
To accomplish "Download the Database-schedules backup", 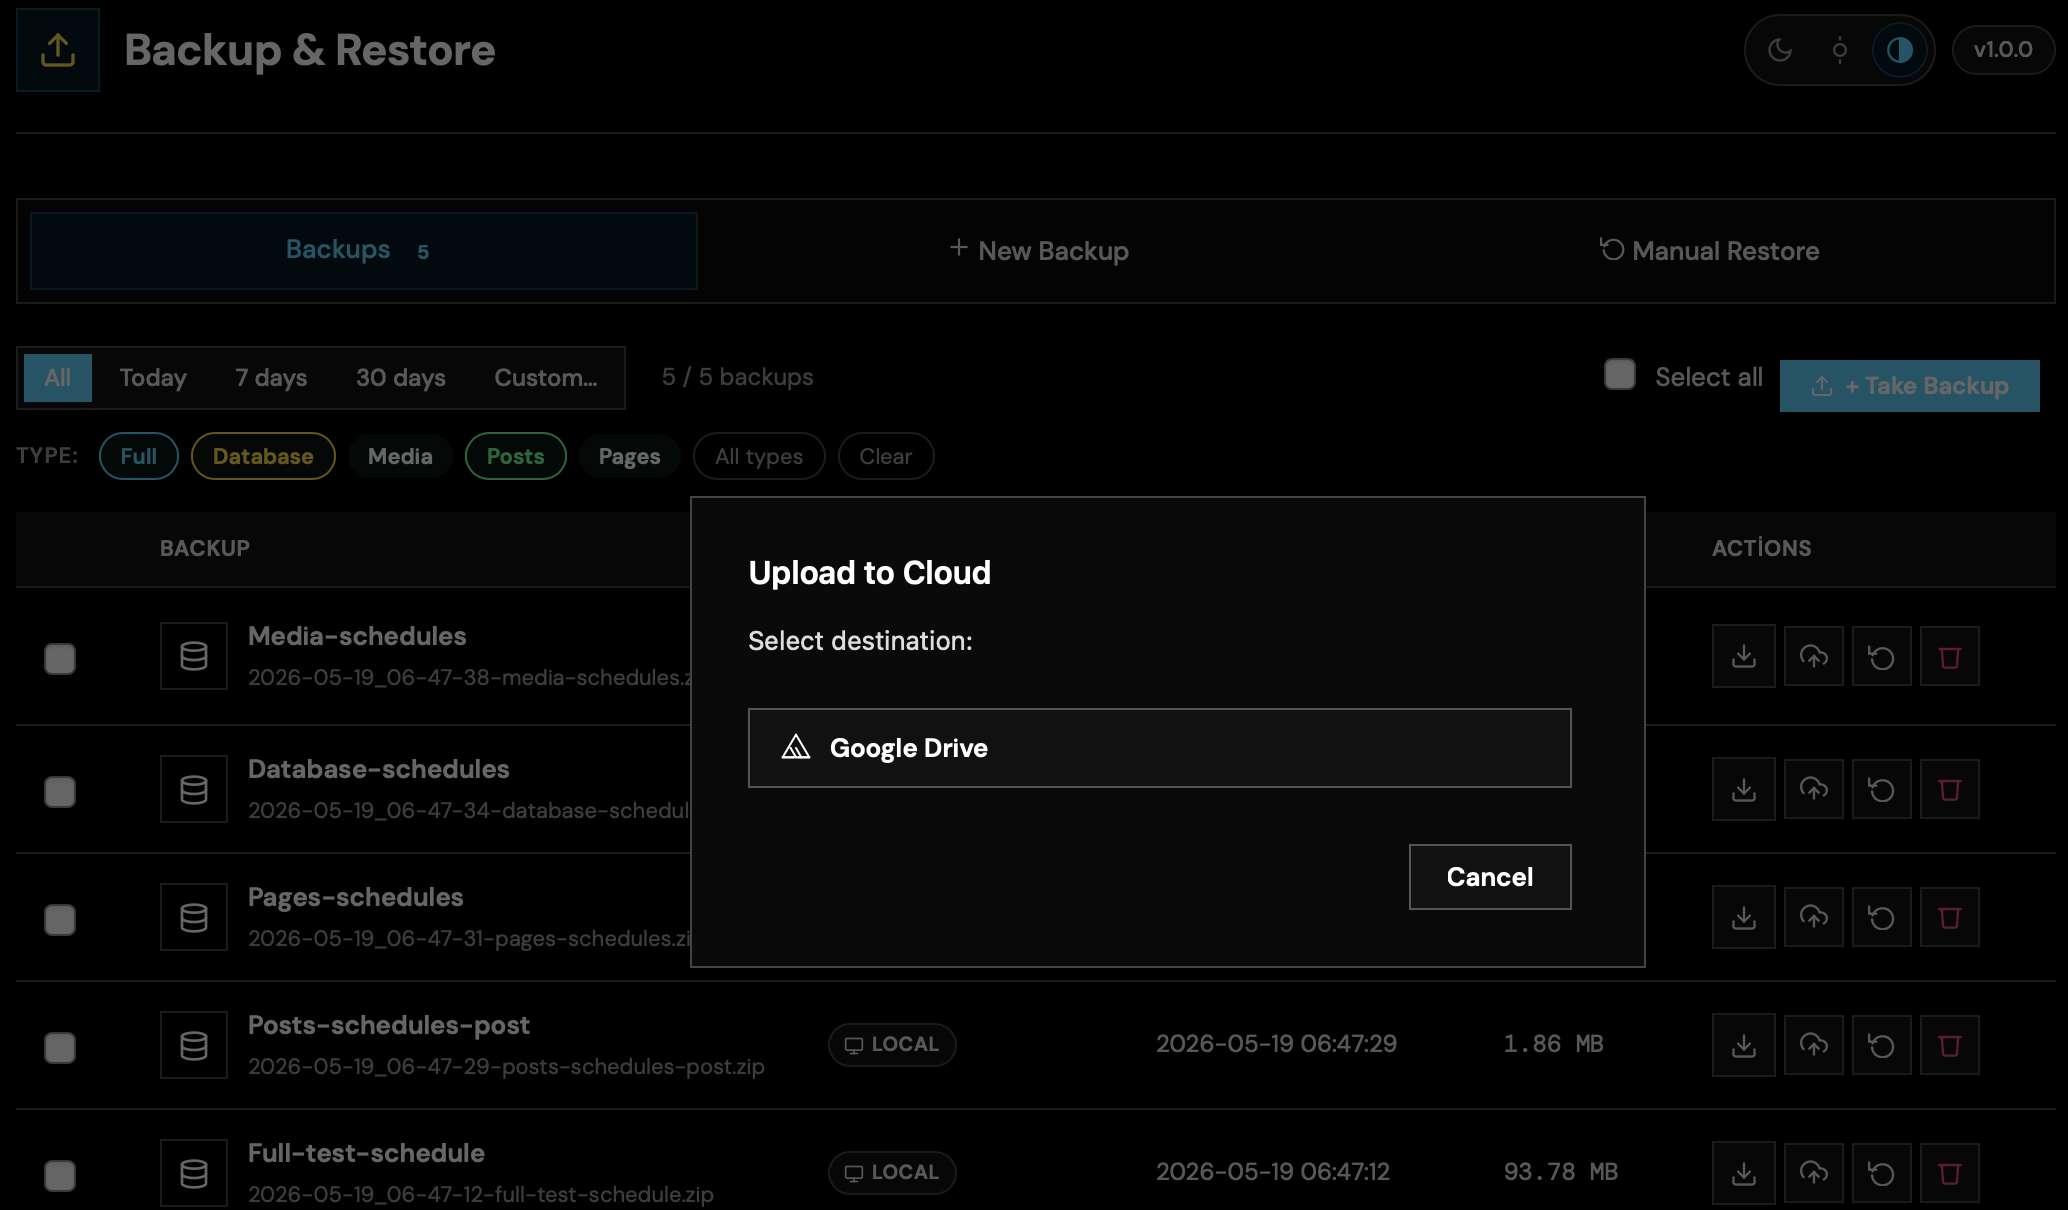I will coord(1744,789).
